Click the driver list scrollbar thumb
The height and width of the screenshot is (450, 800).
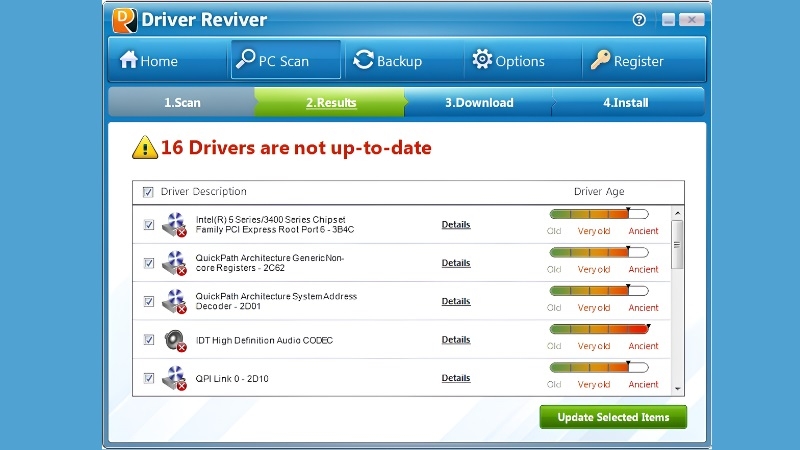pyautogui.click(x=677, y=245)
